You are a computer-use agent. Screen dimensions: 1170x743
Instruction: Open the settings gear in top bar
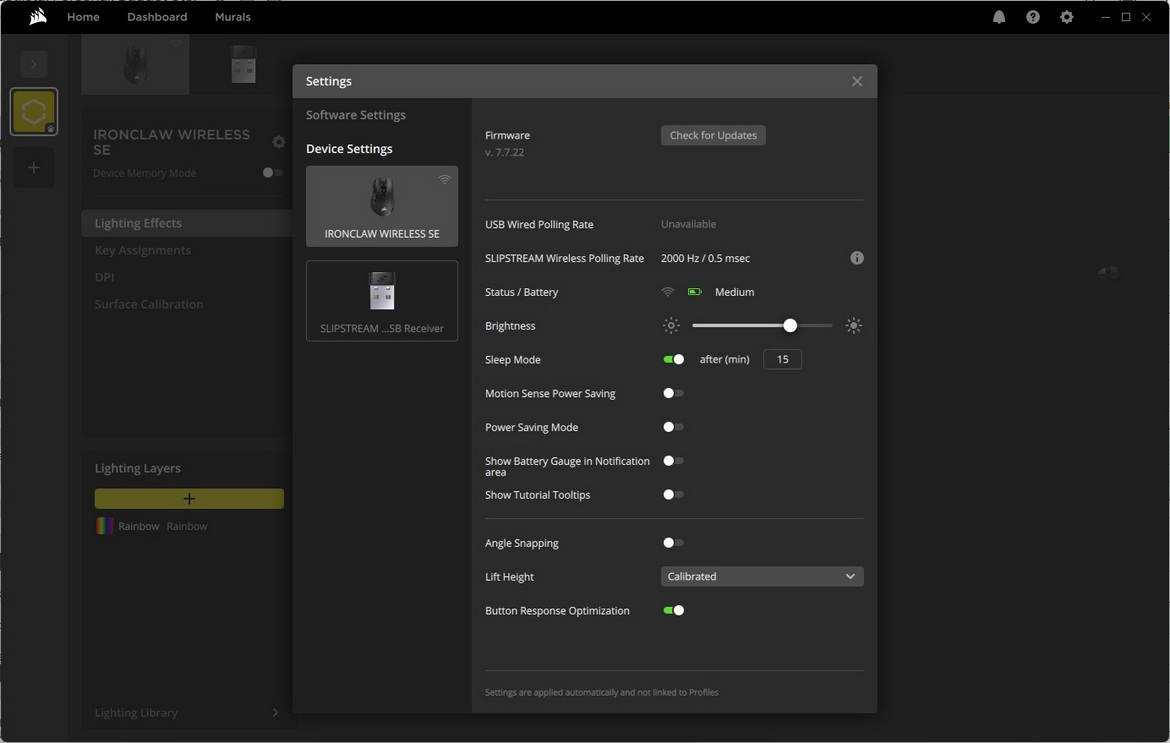point(1067,17)
